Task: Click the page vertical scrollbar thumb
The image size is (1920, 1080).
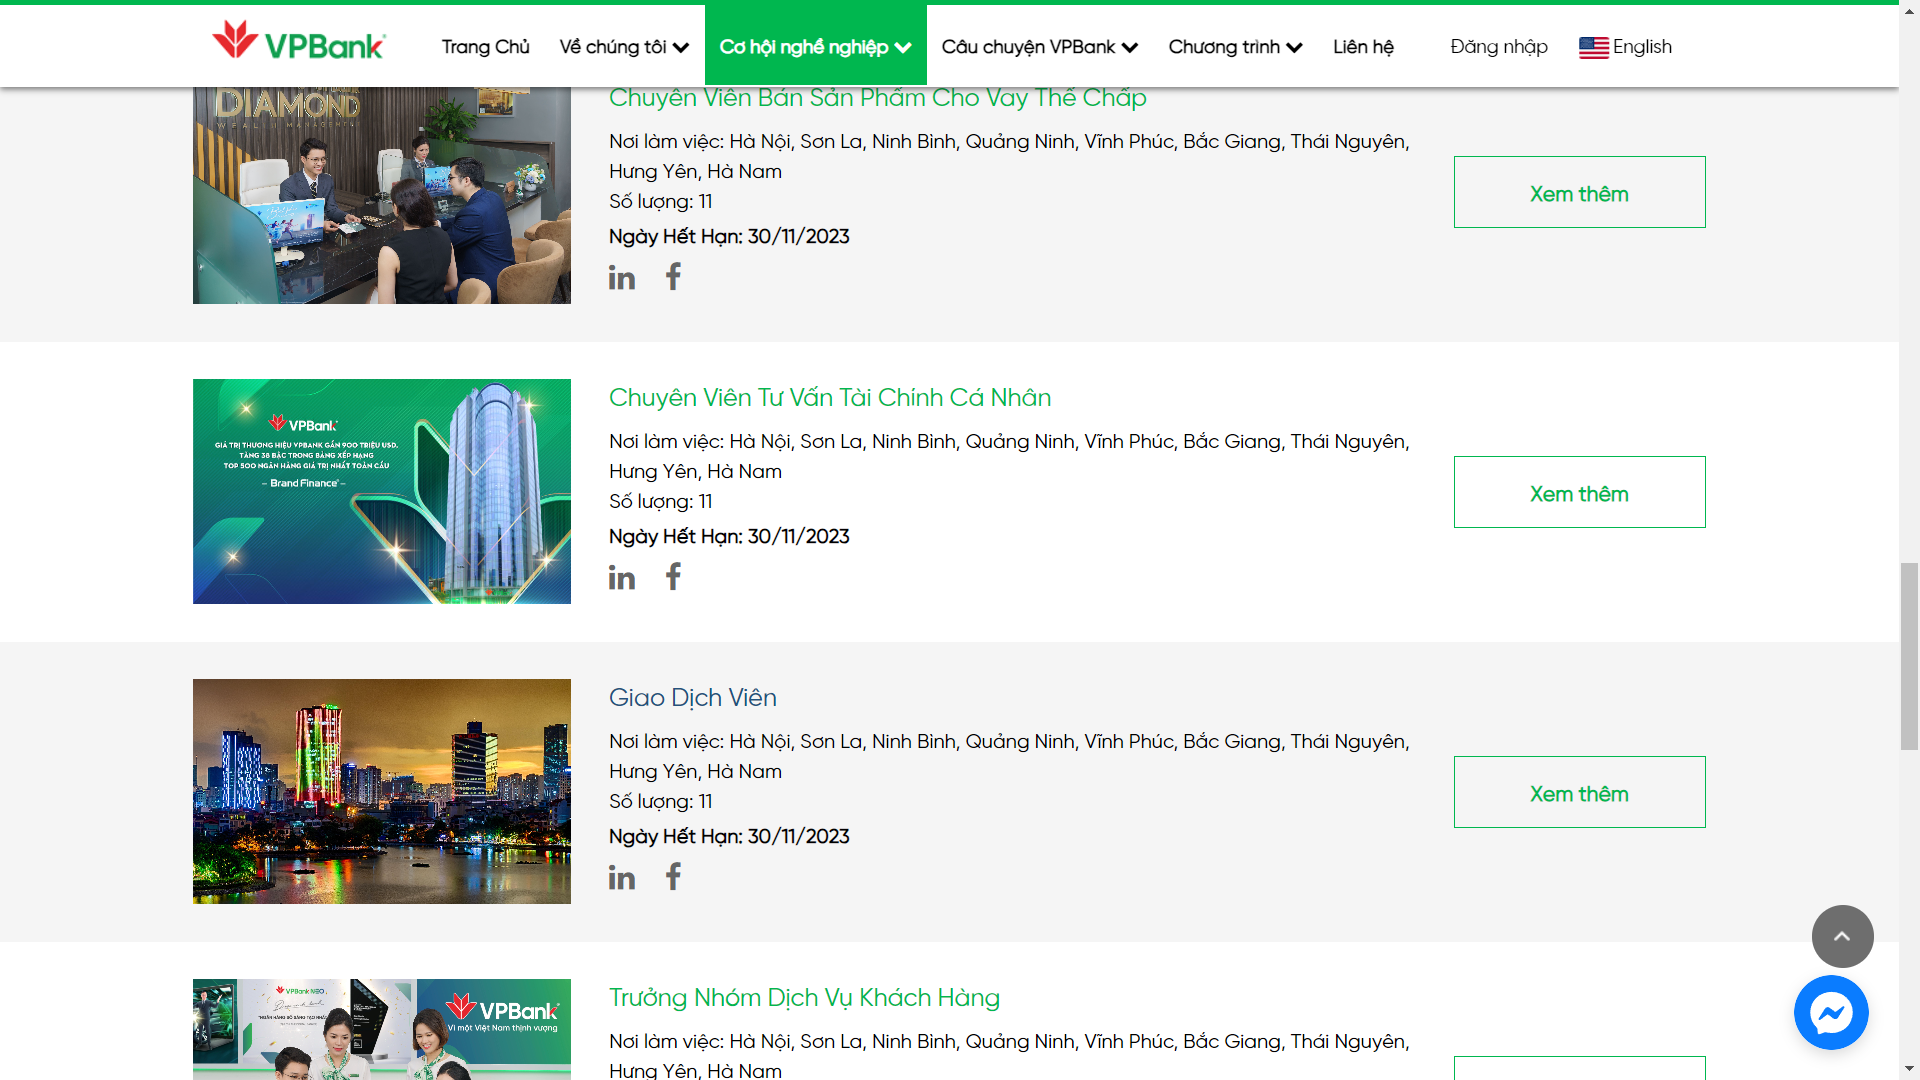Action: coord(1910,656)
